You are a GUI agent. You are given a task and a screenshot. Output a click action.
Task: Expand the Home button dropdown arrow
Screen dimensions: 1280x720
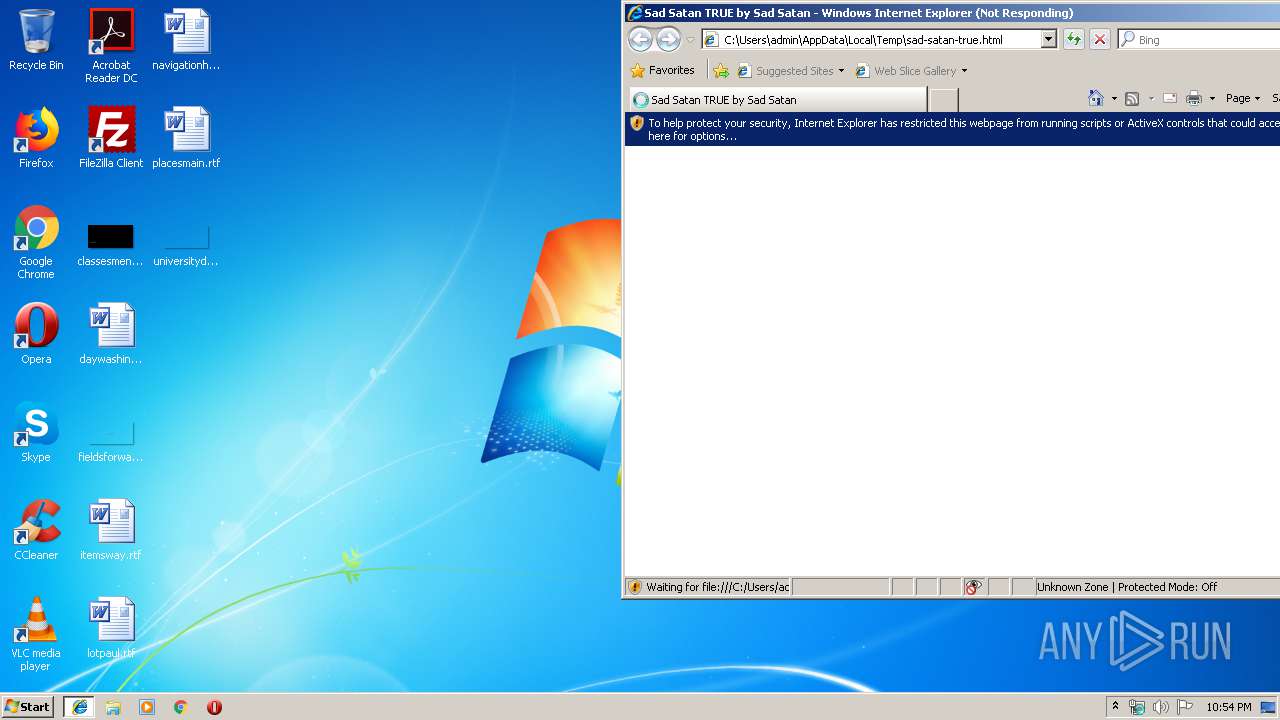pos(1114,99)
